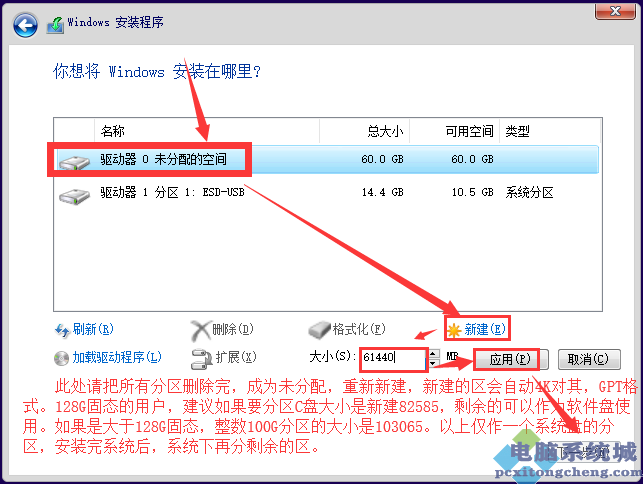Click the 扩展(X) link
The image size is (643, 484).
tap(236, 357)
